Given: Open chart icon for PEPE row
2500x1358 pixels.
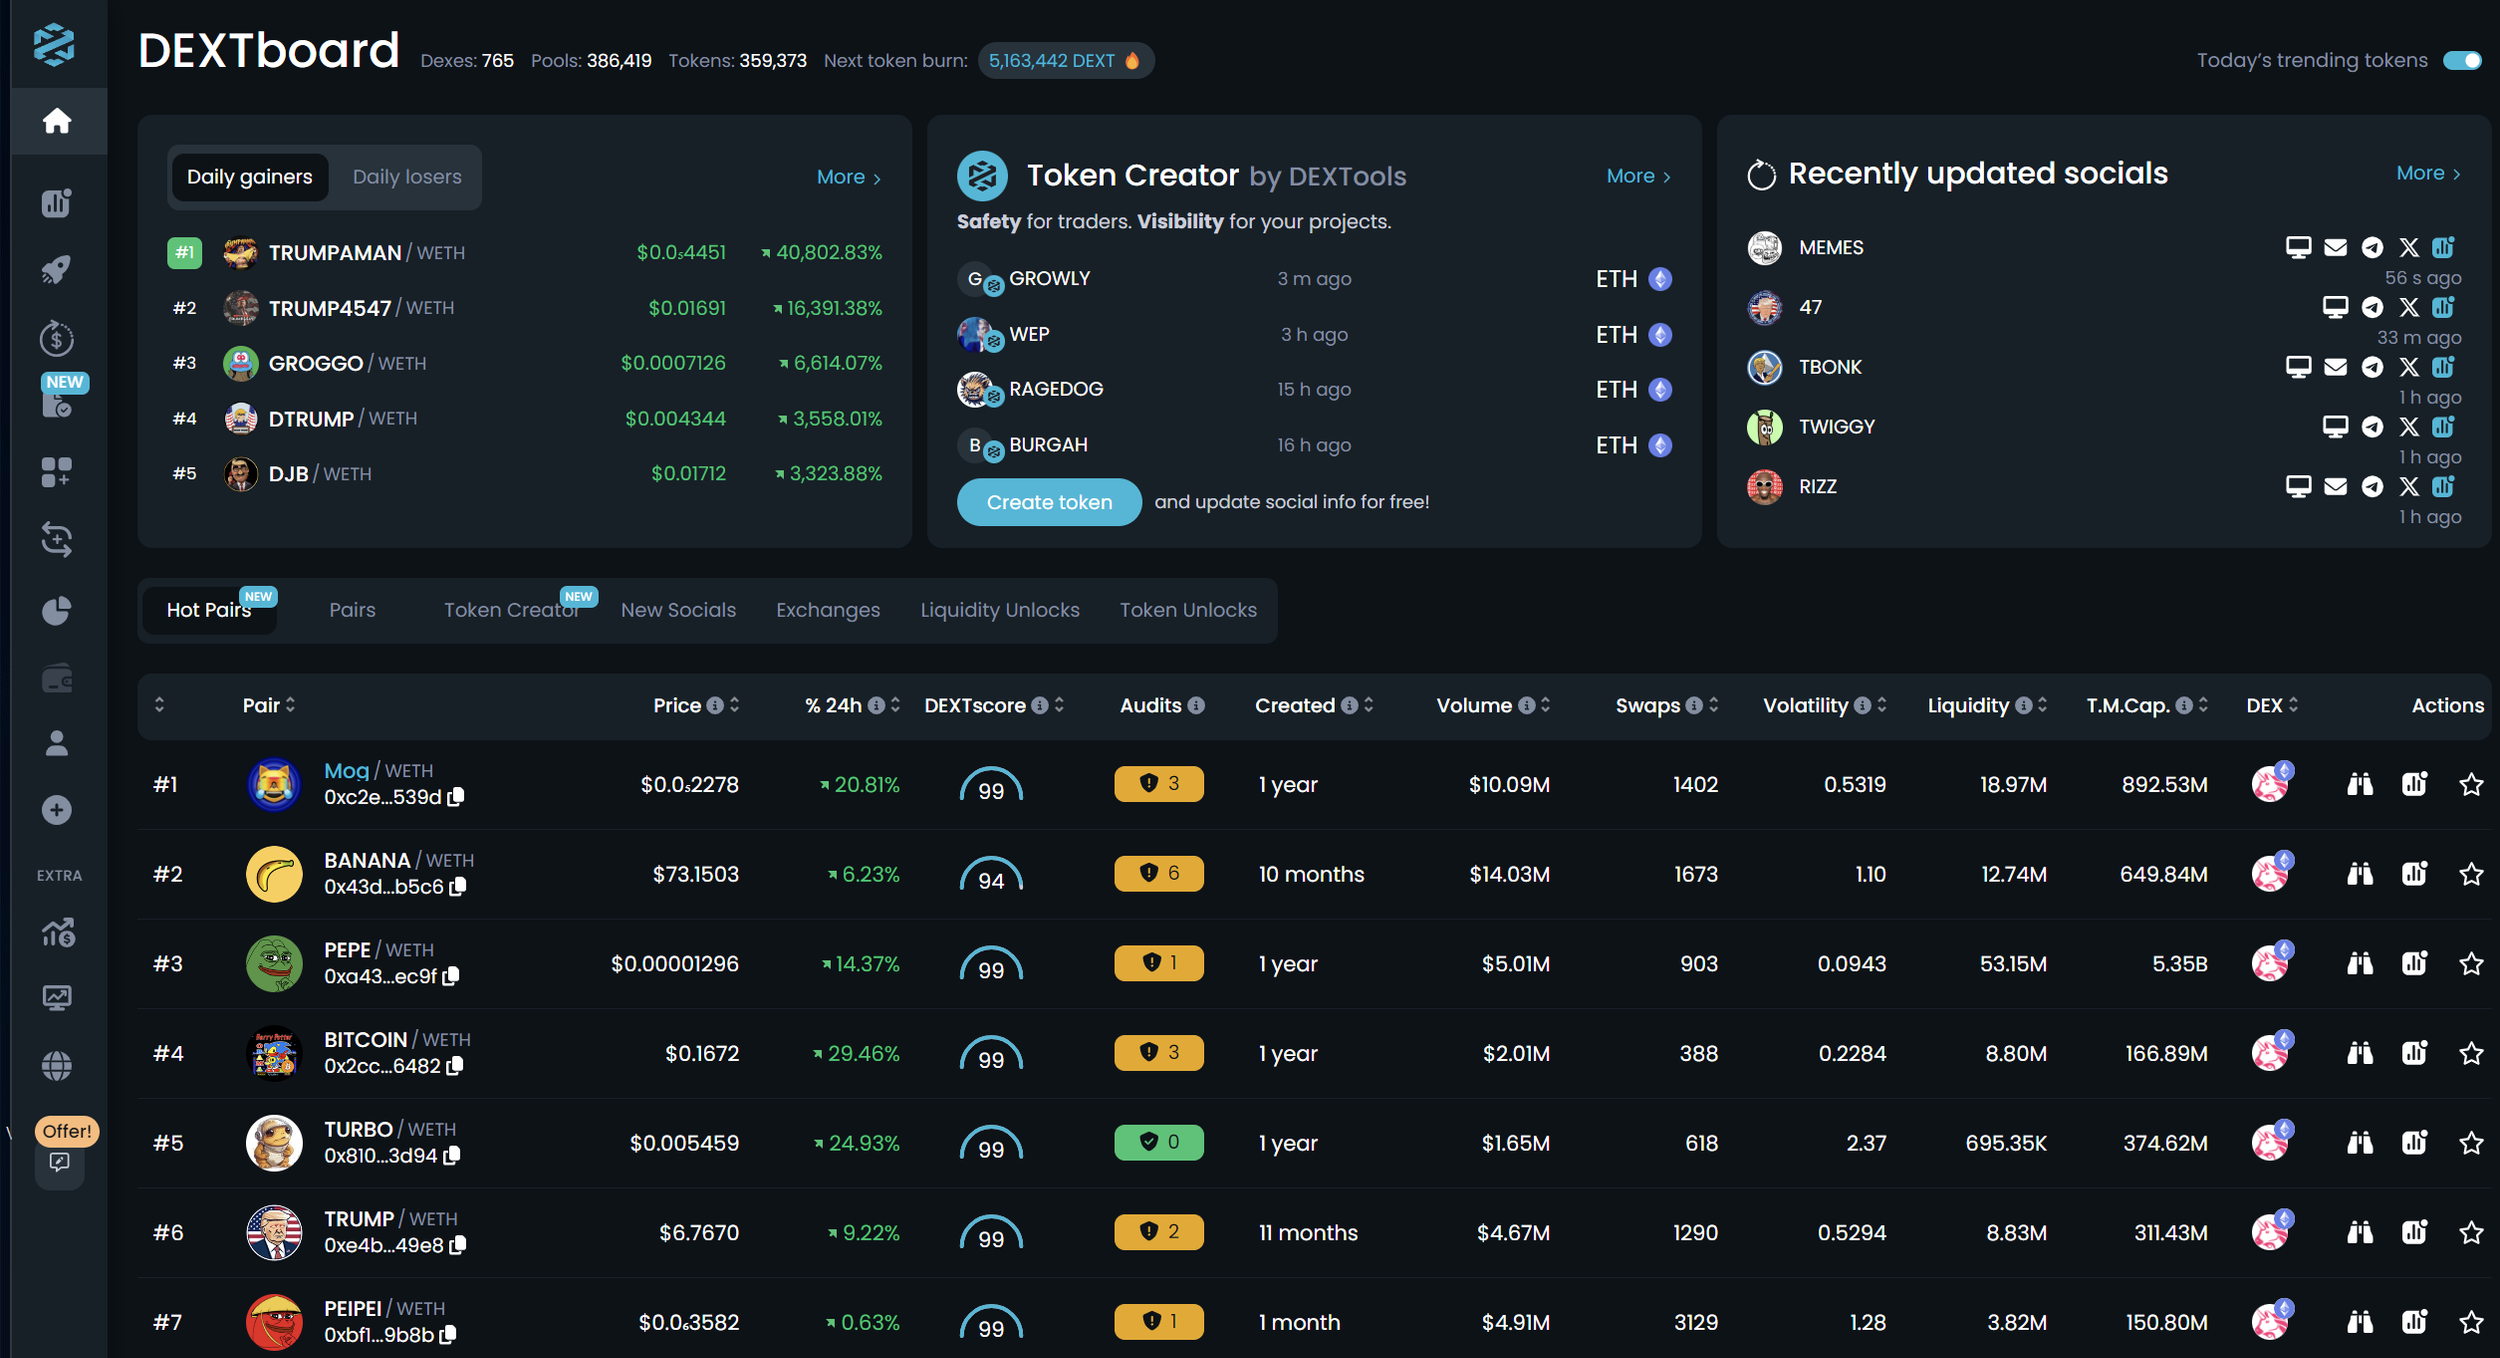Looking at the screenshot, I should point(2414,964).
